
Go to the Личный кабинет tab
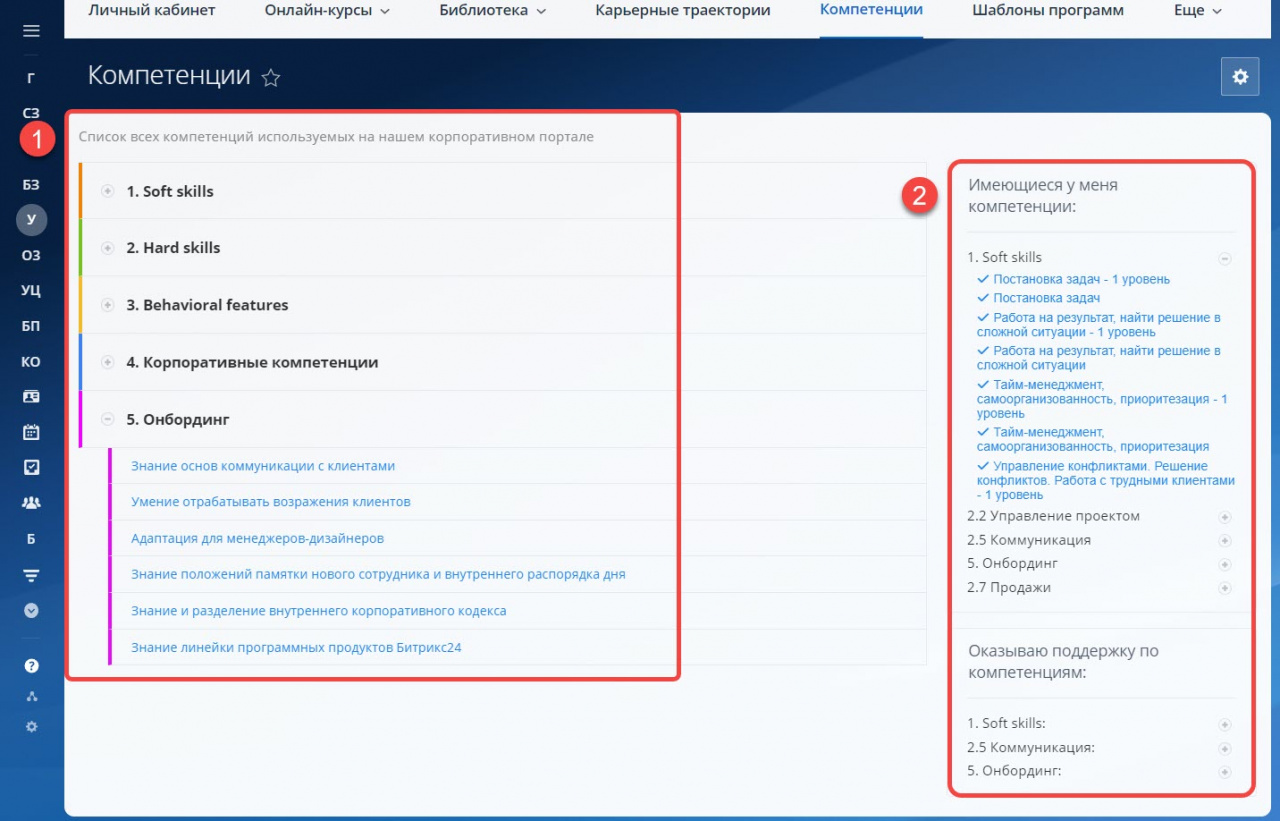[x=152, y=11]
